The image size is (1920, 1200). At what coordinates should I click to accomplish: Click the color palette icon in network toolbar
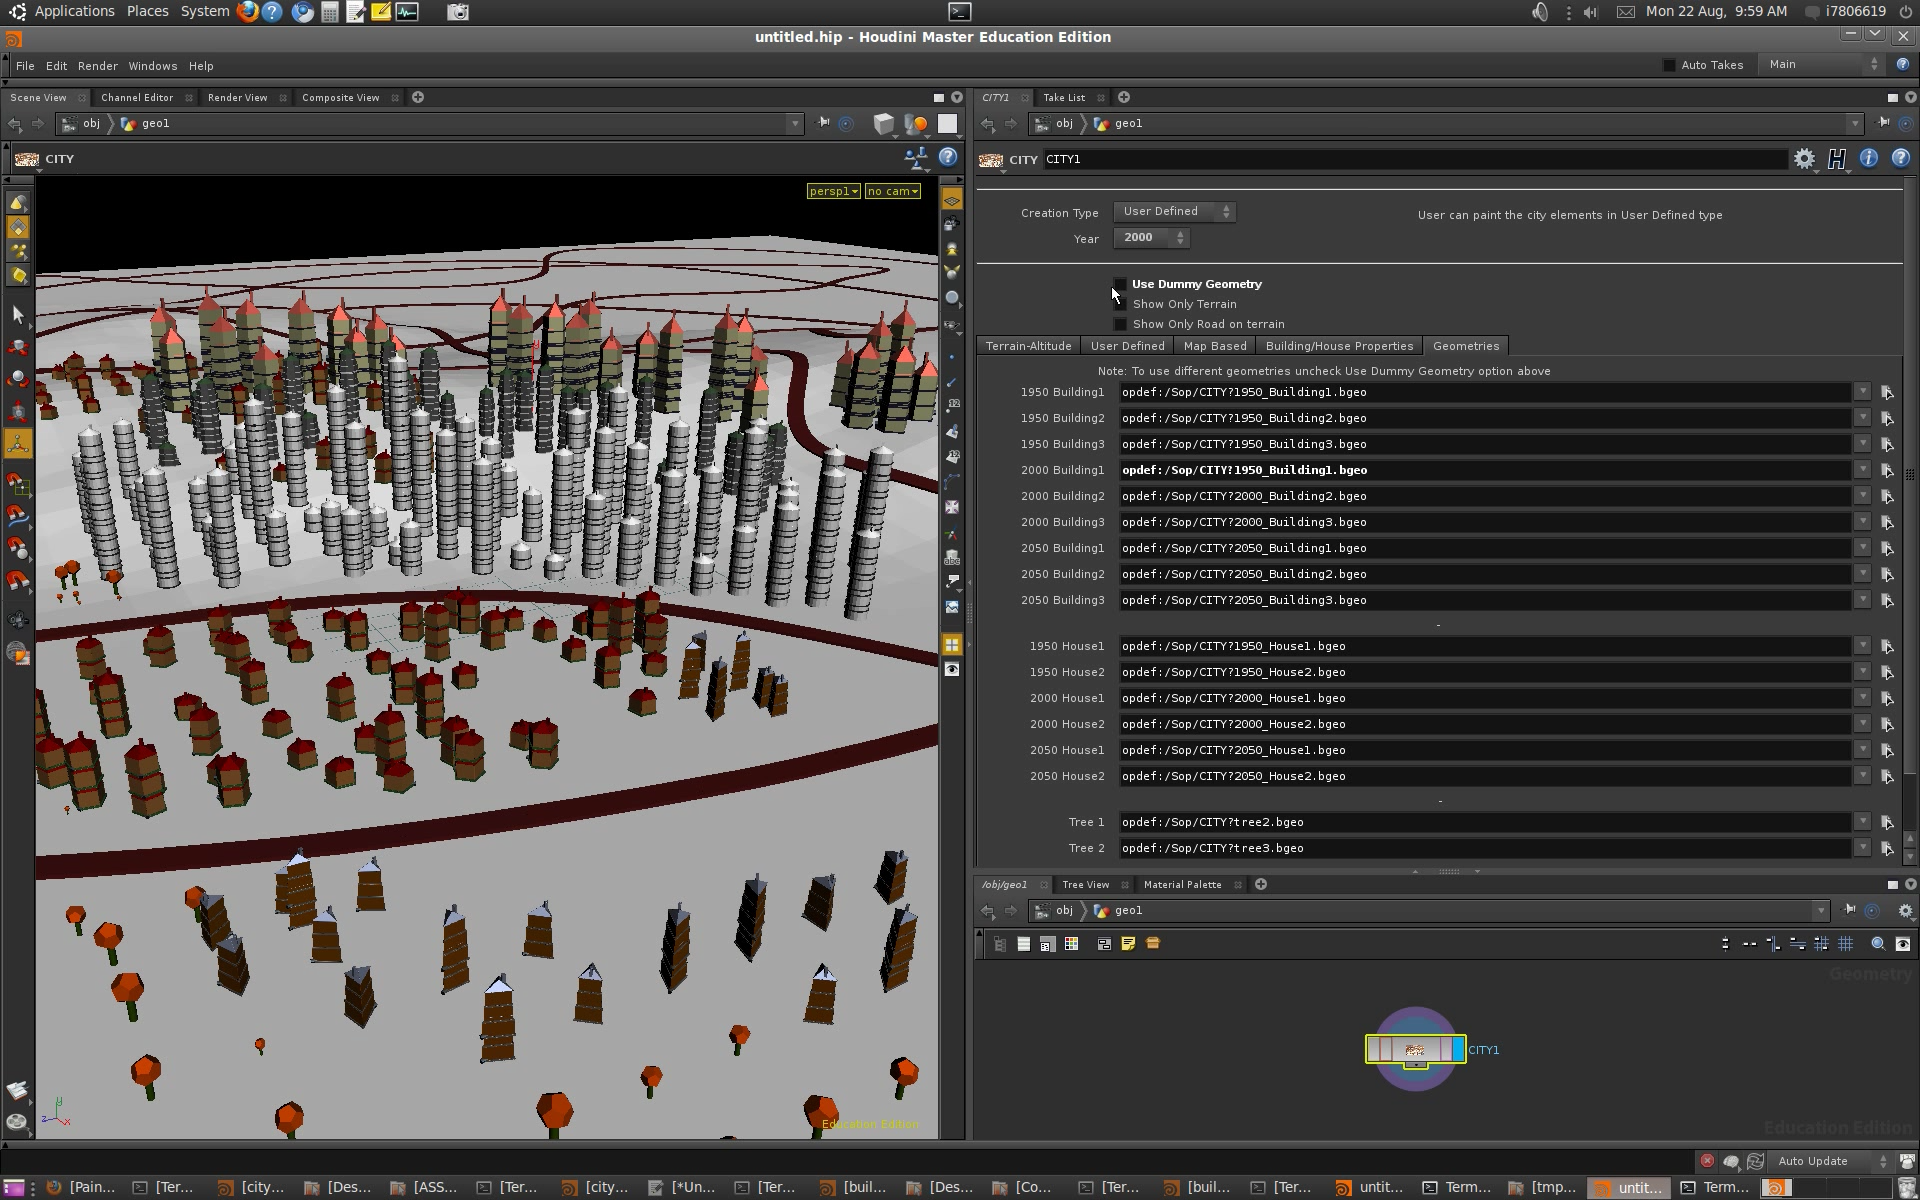[x=1072, y=944]
